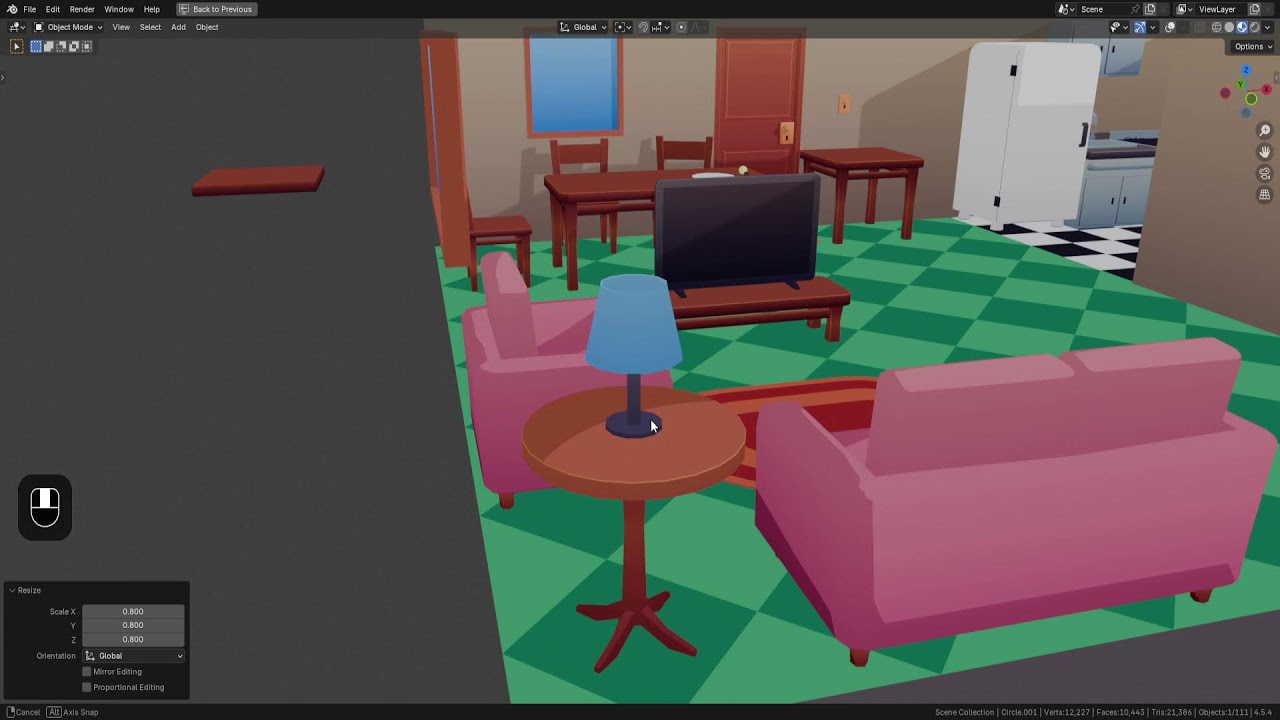Open the gizmo options dropdown arrow
Image resolution: width=1280 pixels, height=720 pixels.
tap(1153, 27)
